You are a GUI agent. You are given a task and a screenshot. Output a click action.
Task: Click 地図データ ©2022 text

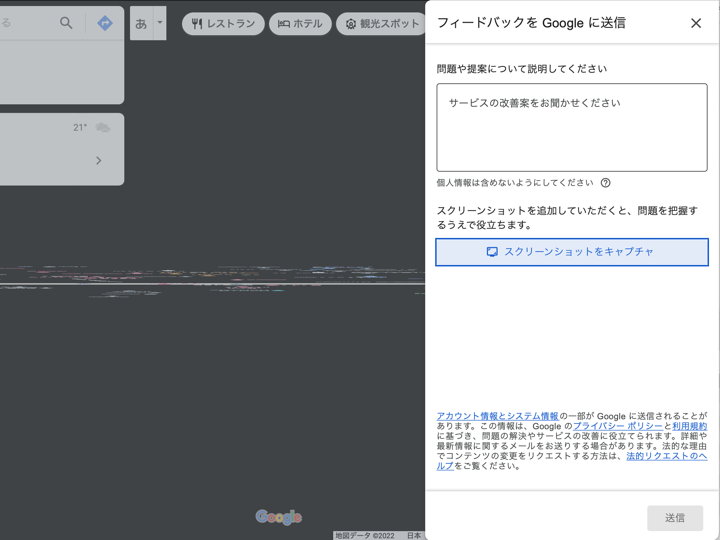(x=365, y=535)
